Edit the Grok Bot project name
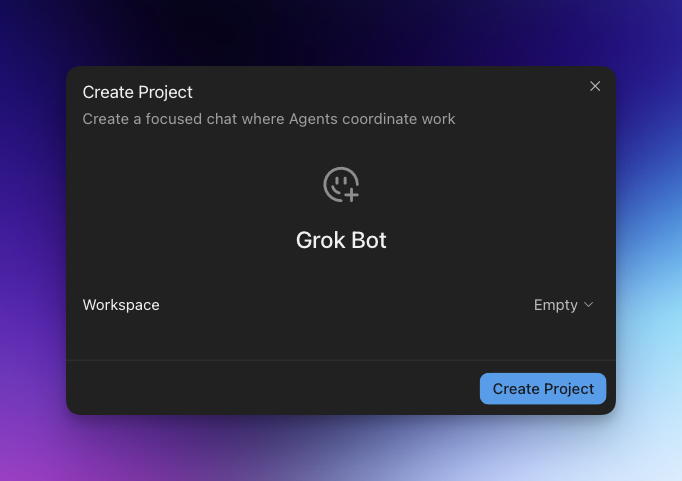The width and height of the screenshot is (682, 481). click(x=341, y=240)
